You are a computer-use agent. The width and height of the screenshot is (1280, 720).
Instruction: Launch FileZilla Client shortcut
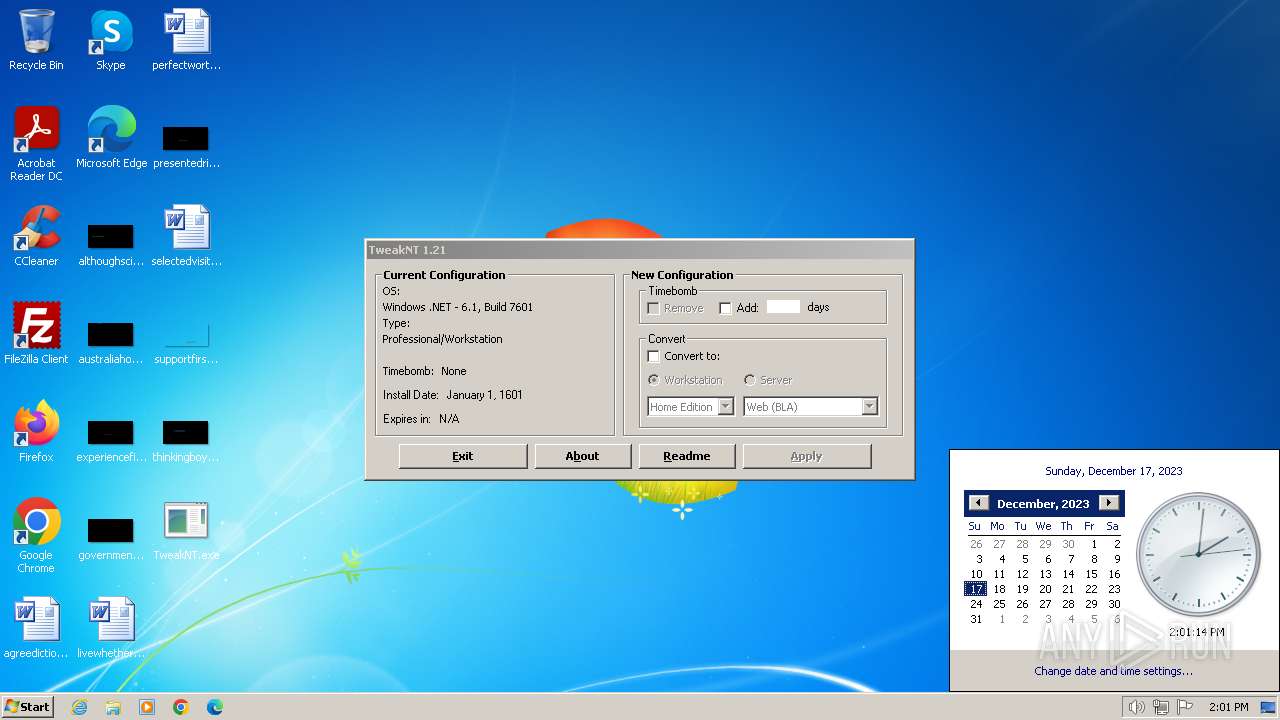36,333
